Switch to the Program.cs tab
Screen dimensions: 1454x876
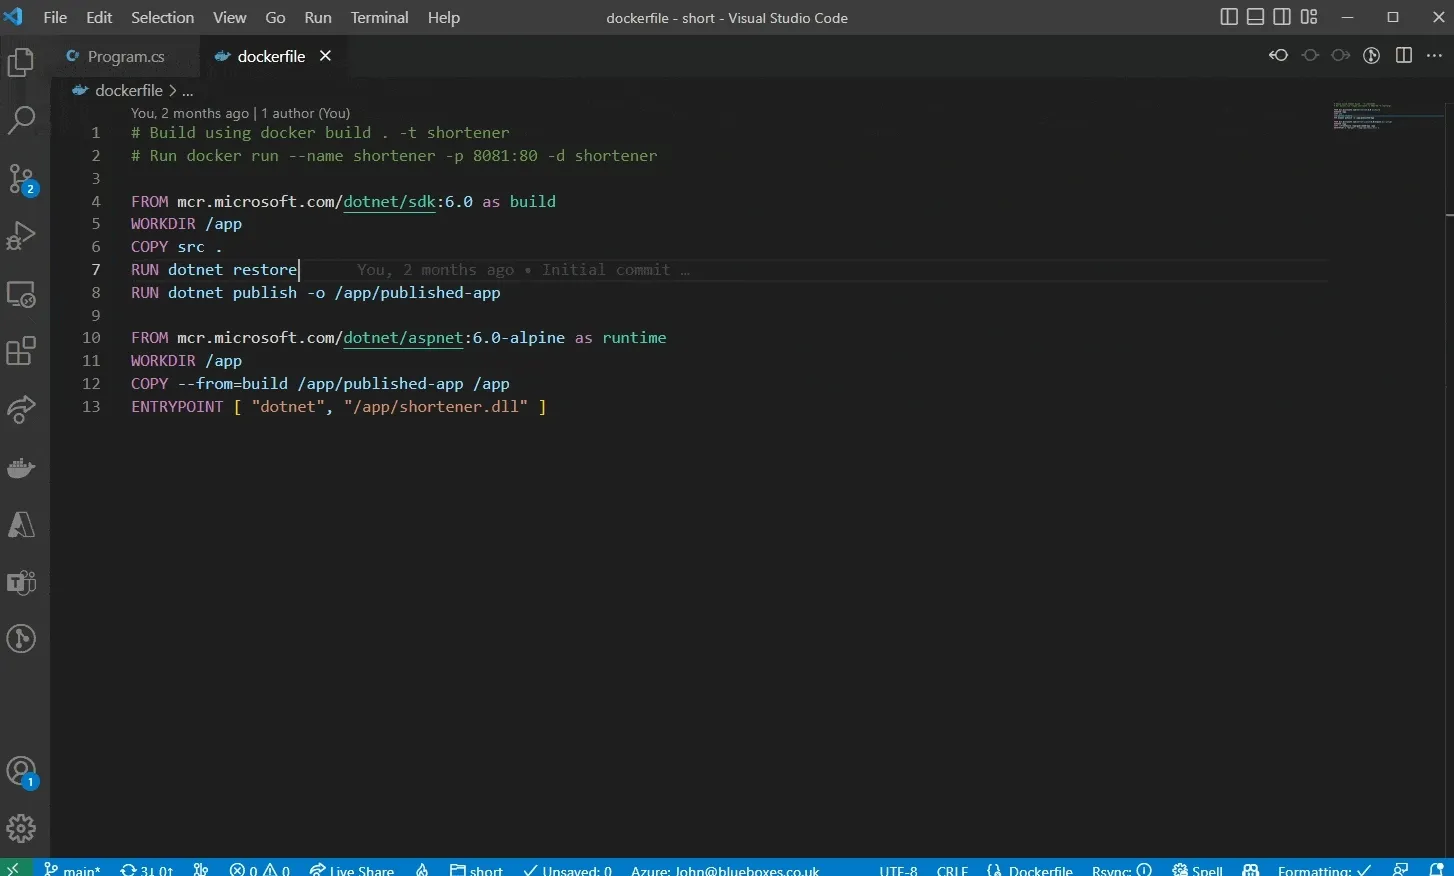click(x=126, y=56)
